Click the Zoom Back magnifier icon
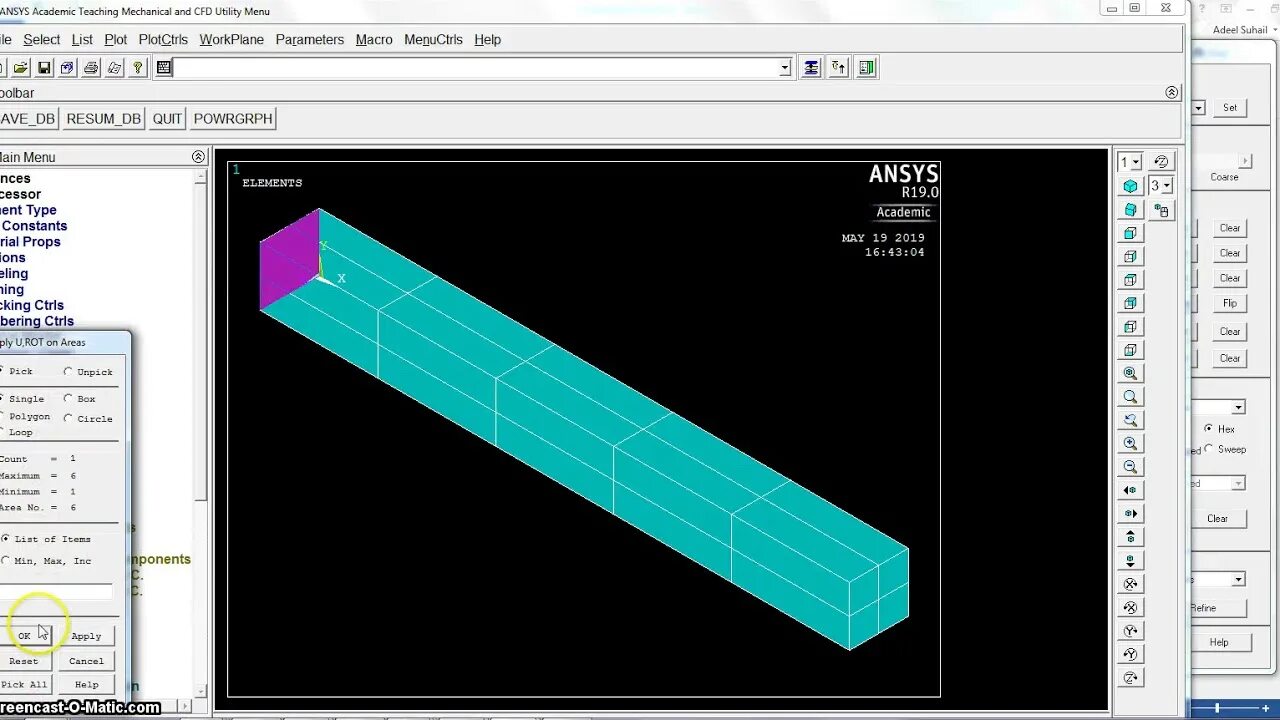 tap(1130, 420)
